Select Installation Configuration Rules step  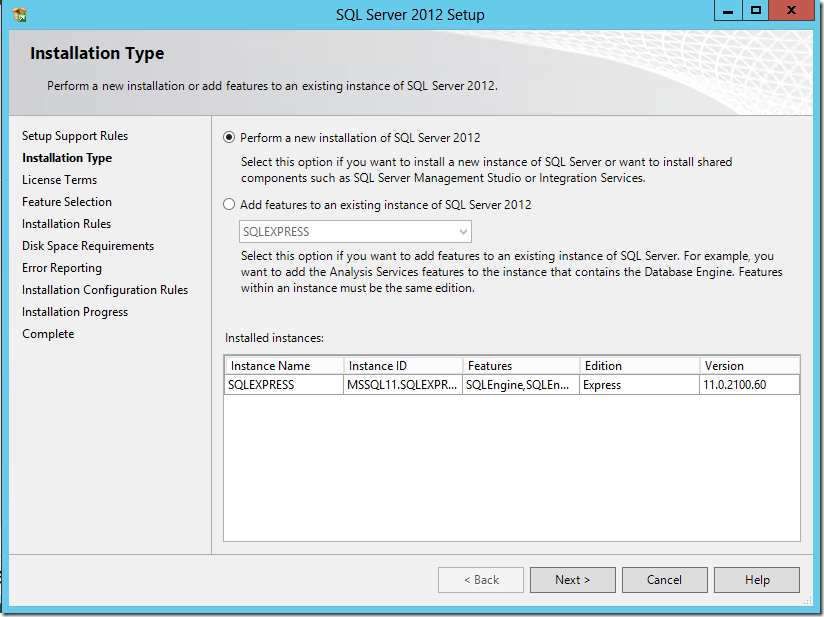105,290
